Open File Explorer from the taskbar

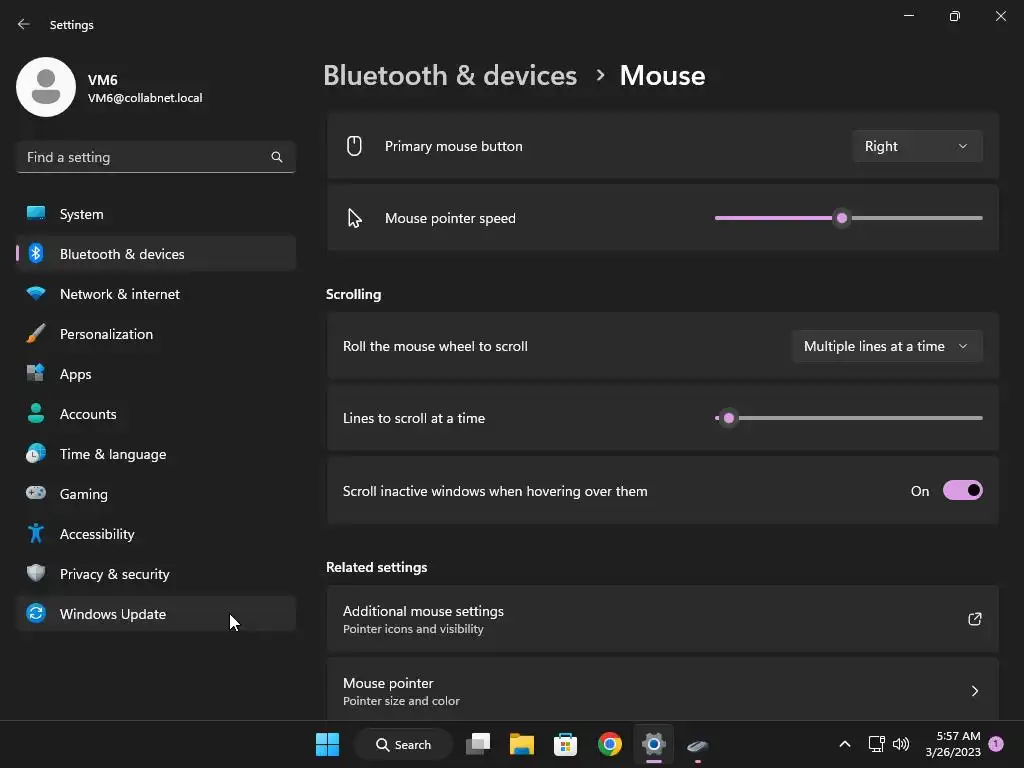point(522,744)
